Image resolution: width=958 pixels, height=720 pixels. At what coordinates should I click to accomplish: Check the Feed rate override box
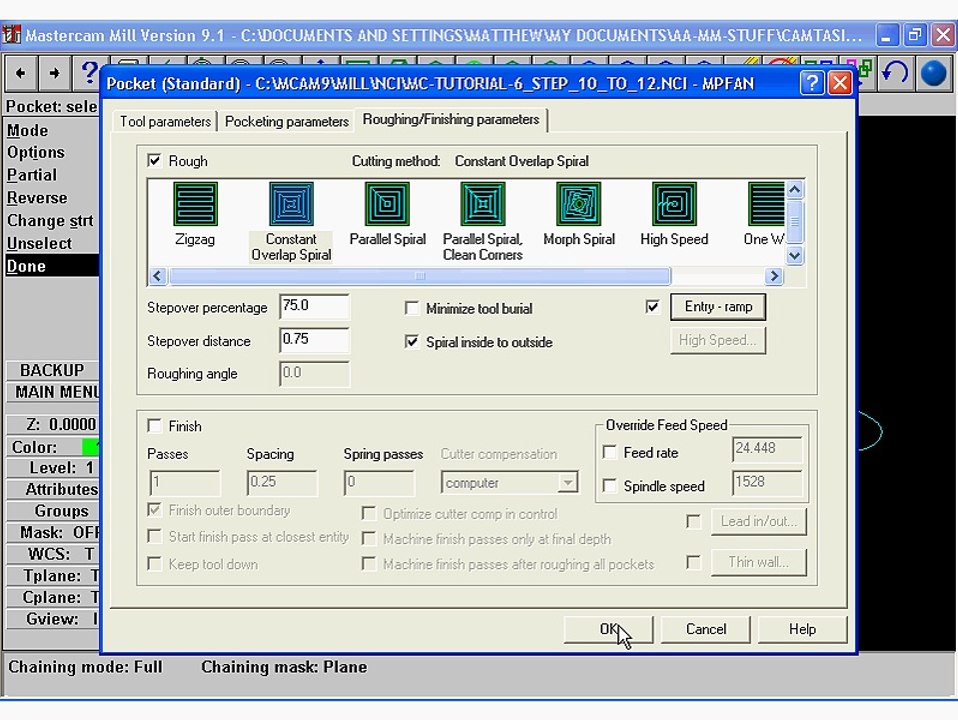coord(609,452)
